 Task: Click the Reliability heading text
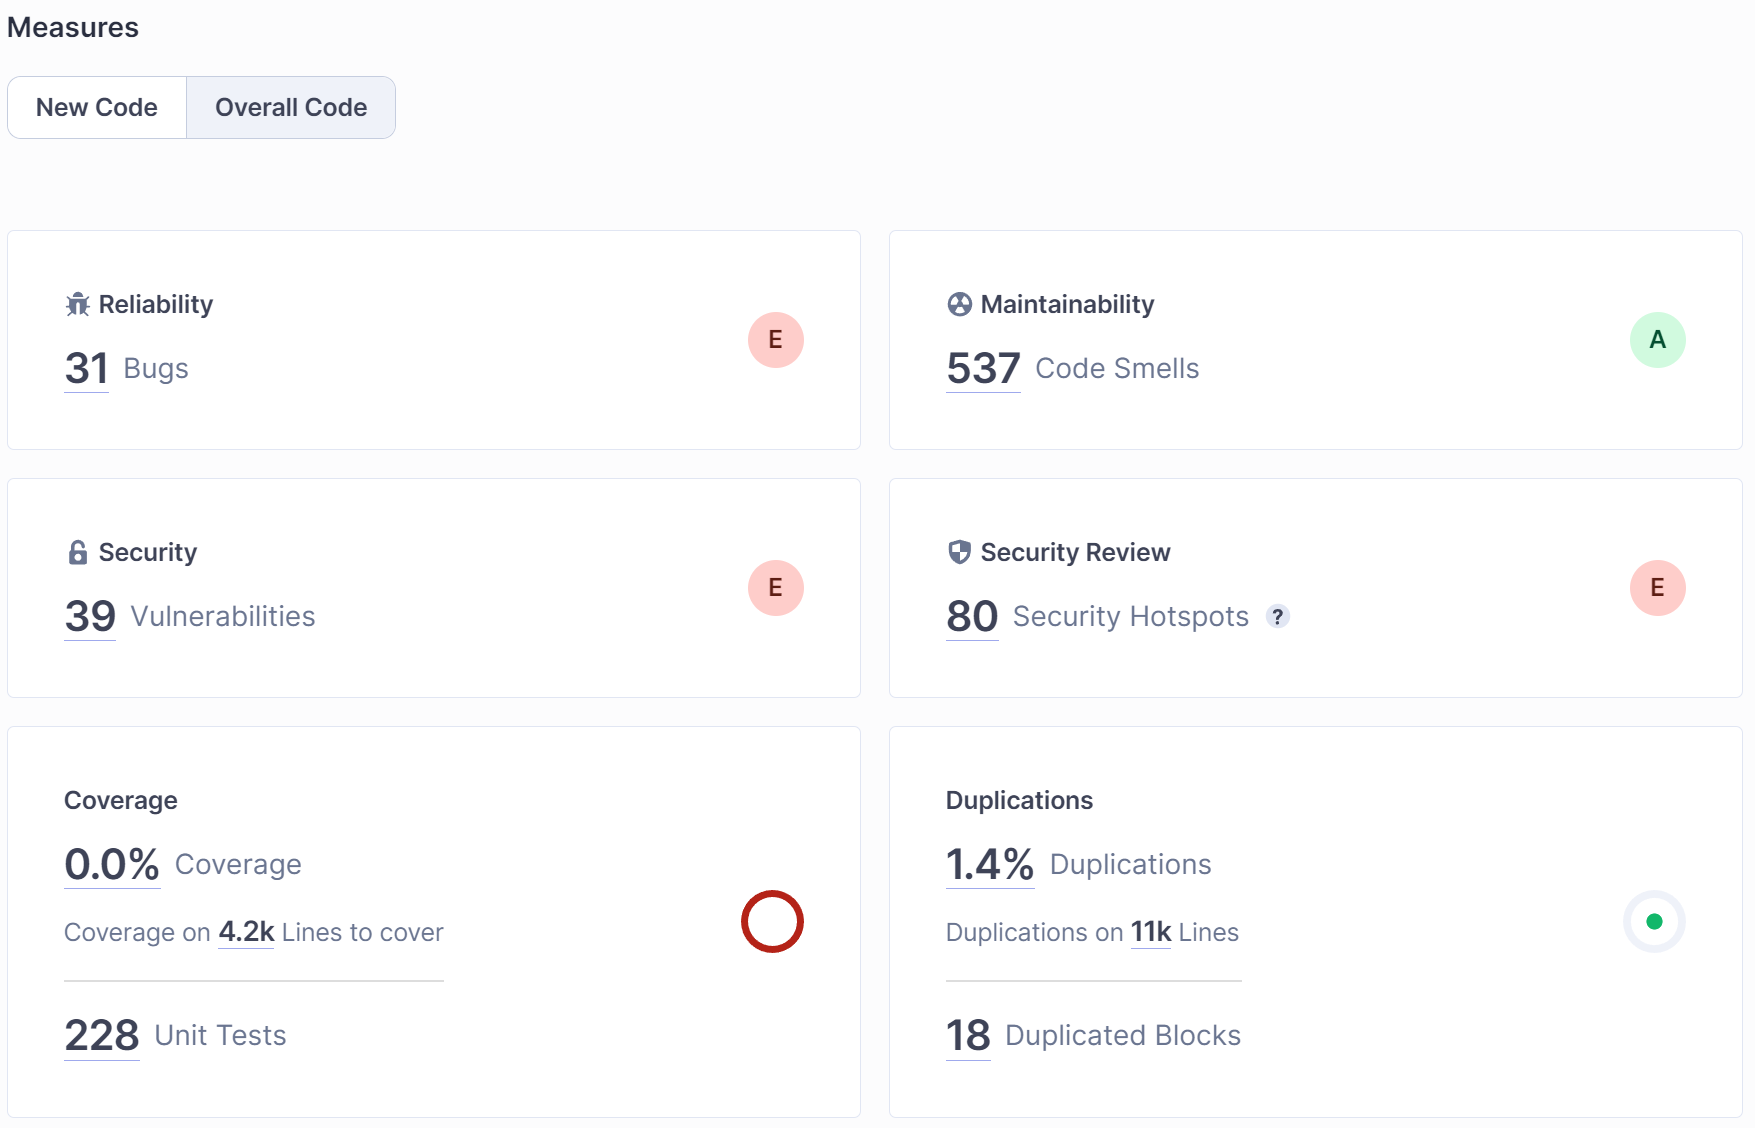click(156, 304)
